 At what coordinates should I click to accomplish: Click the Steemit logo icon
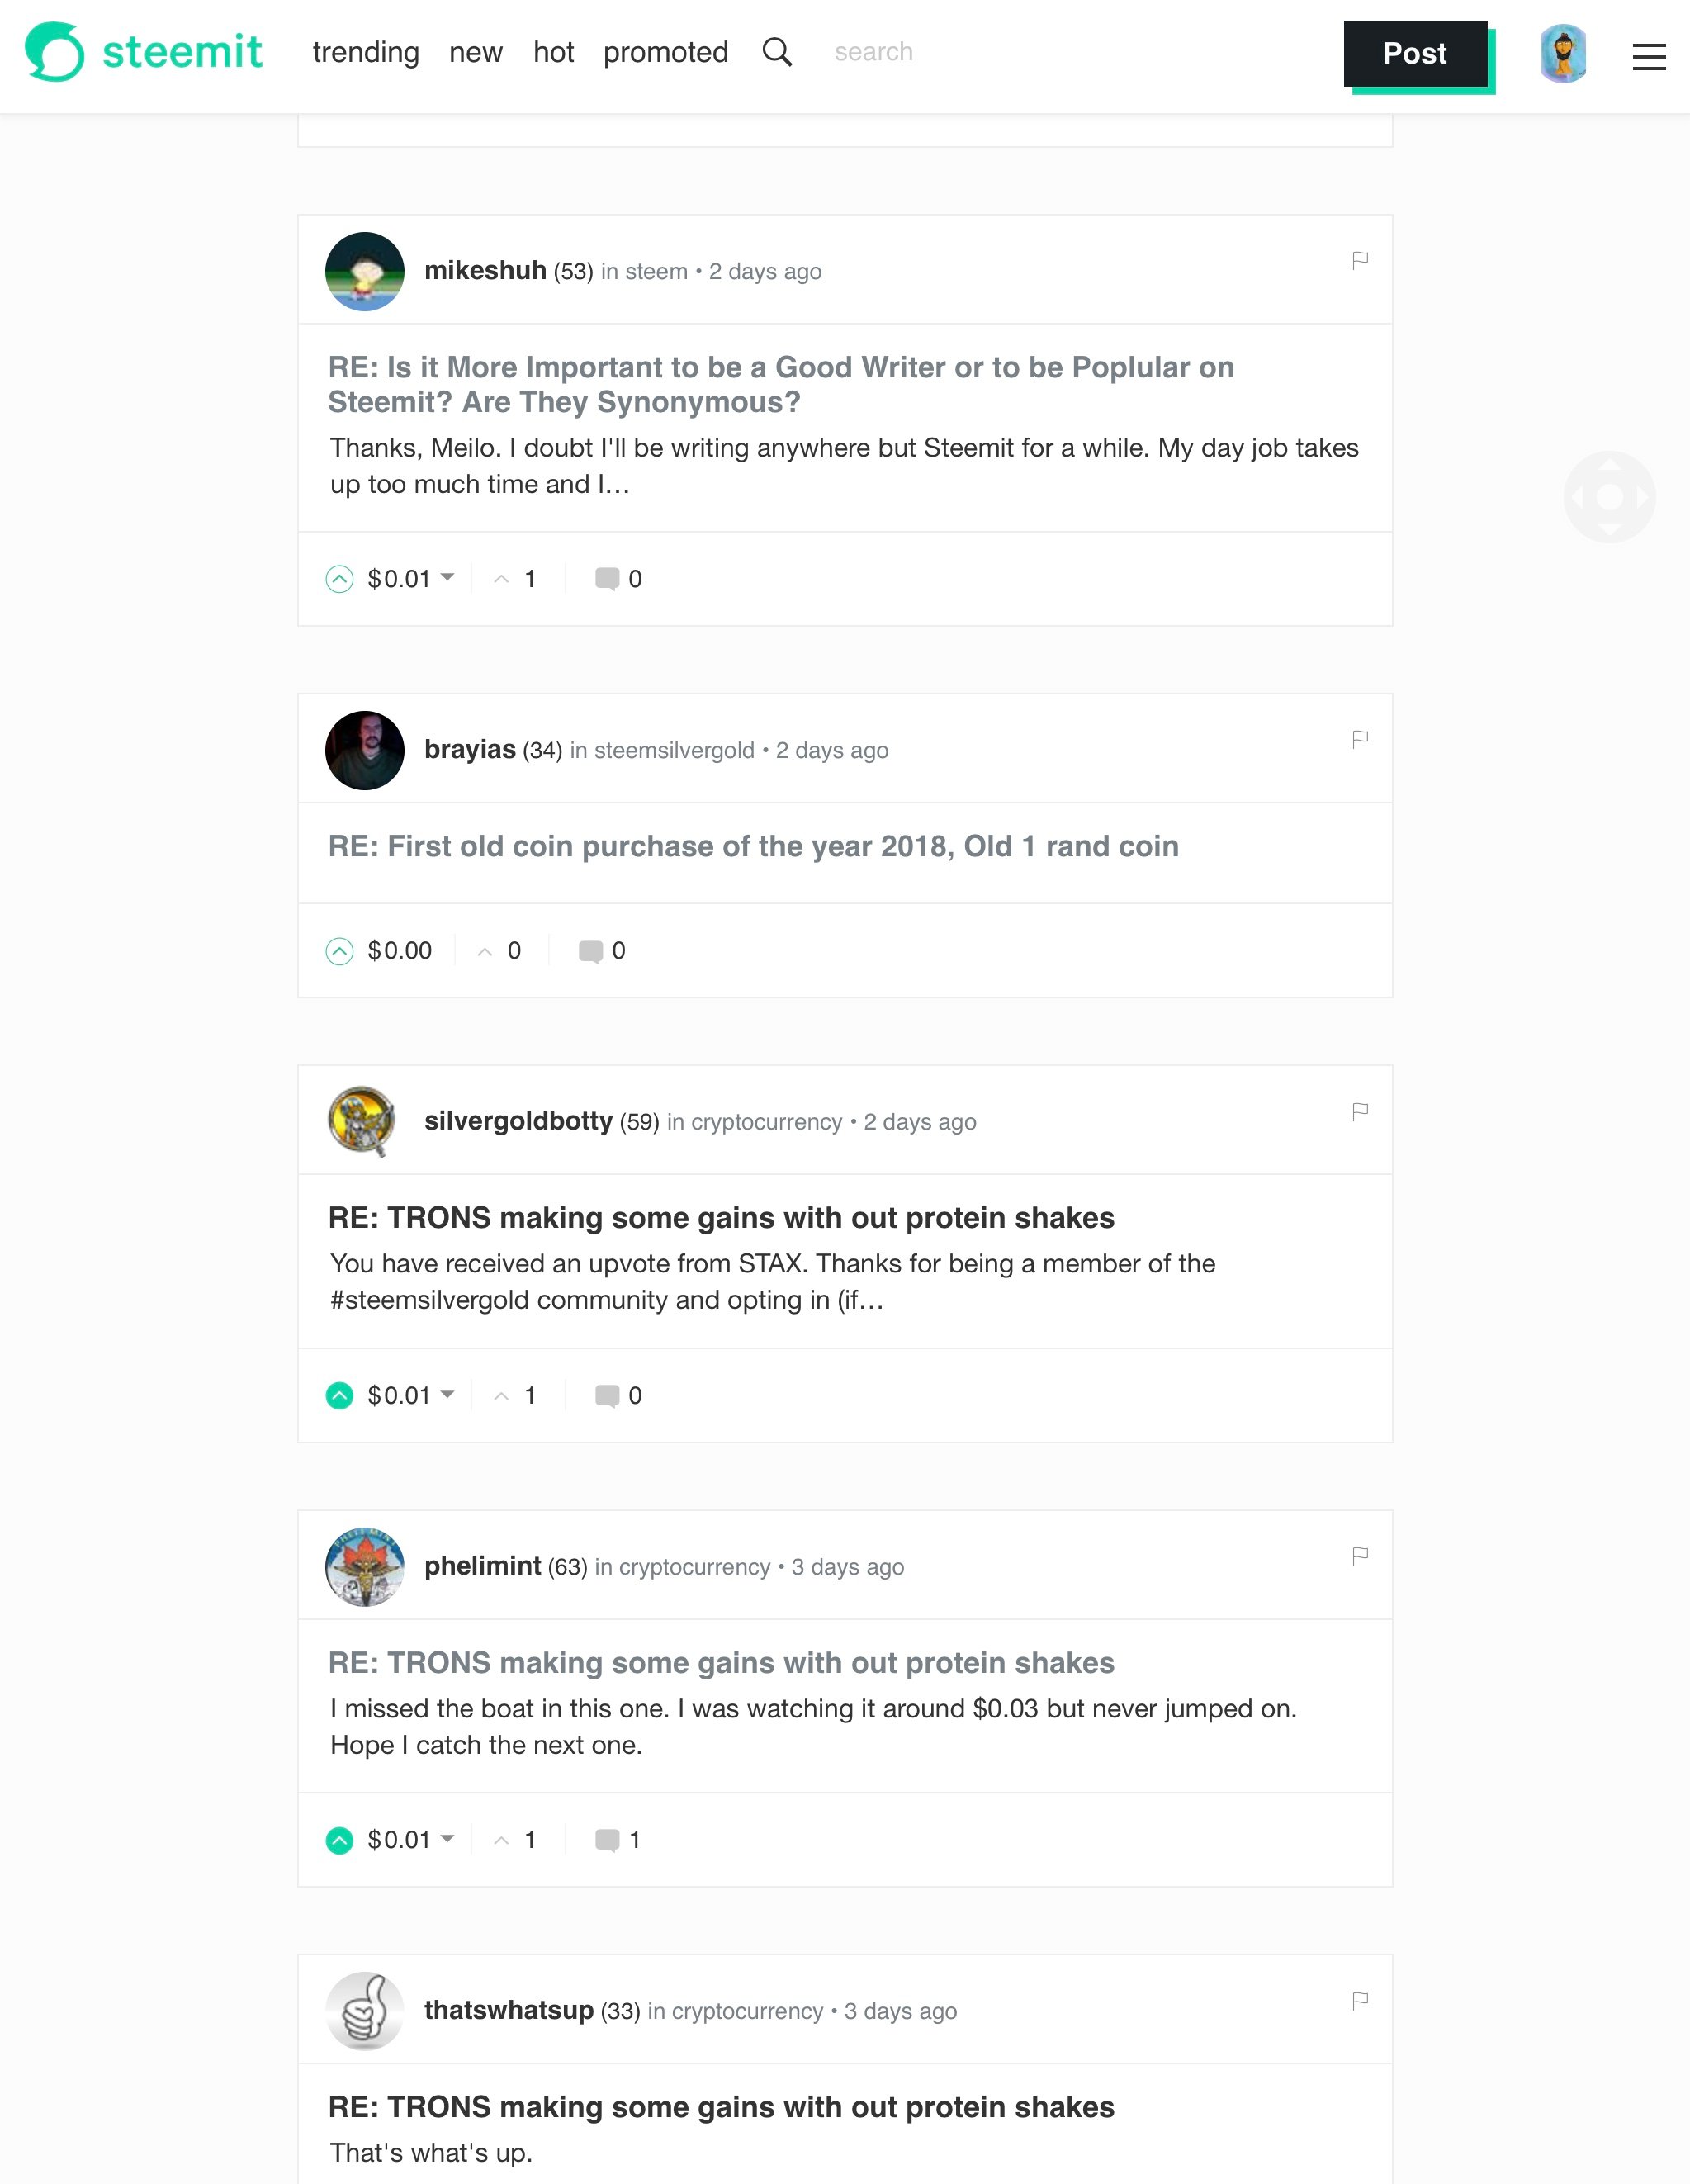point(54,52)
